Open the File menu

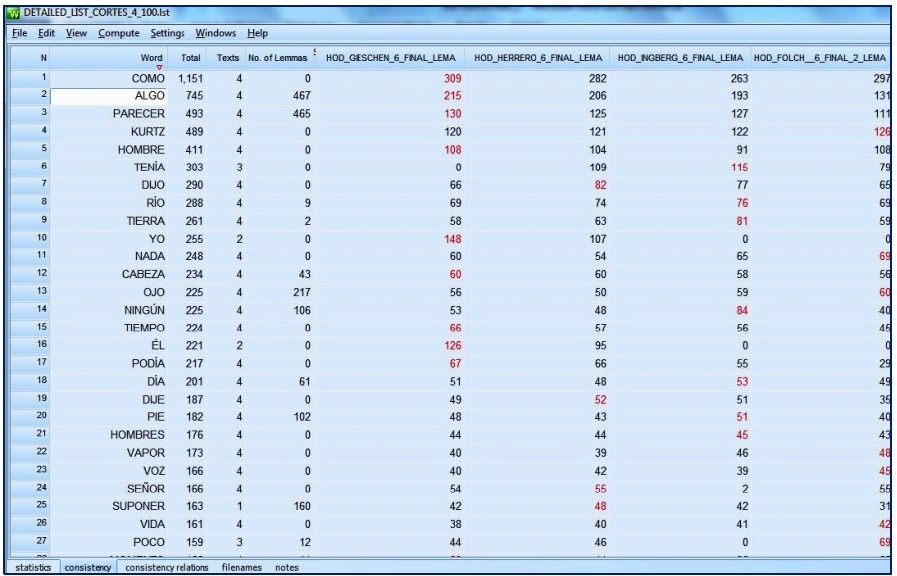tap(18, 34)
